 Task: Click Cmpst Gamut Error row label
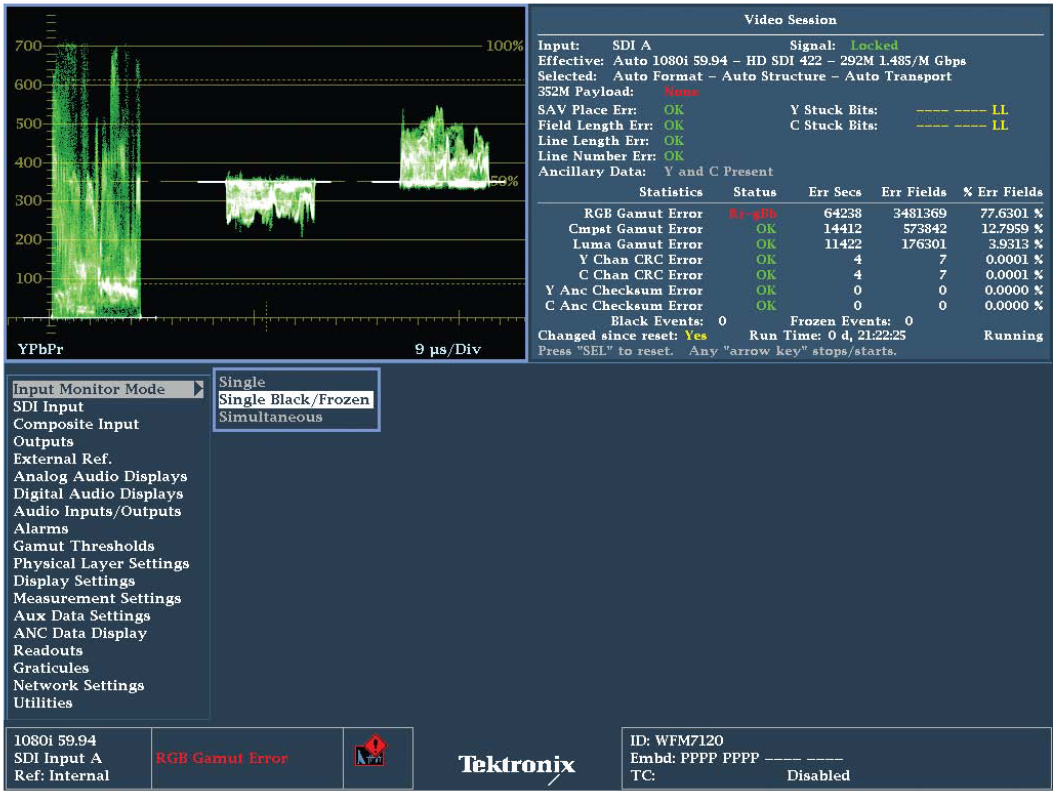pos(636,229)
